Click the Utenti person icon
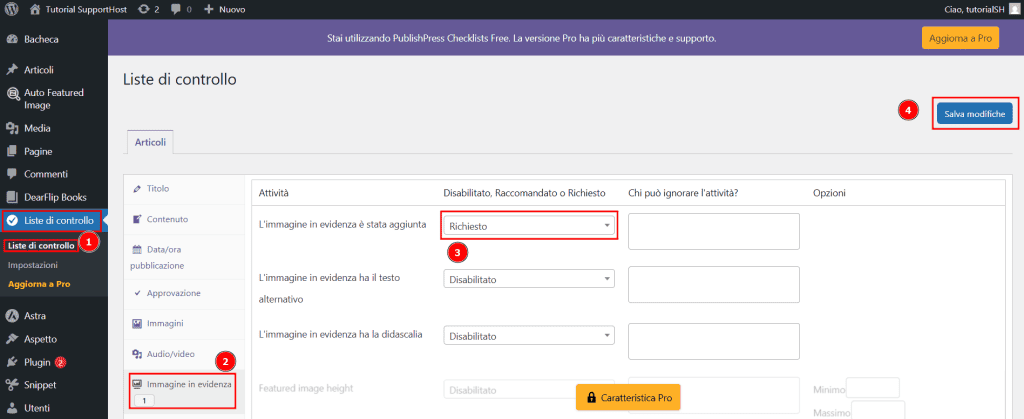Screen dimensions: 1024x419 tap(12, 409)
